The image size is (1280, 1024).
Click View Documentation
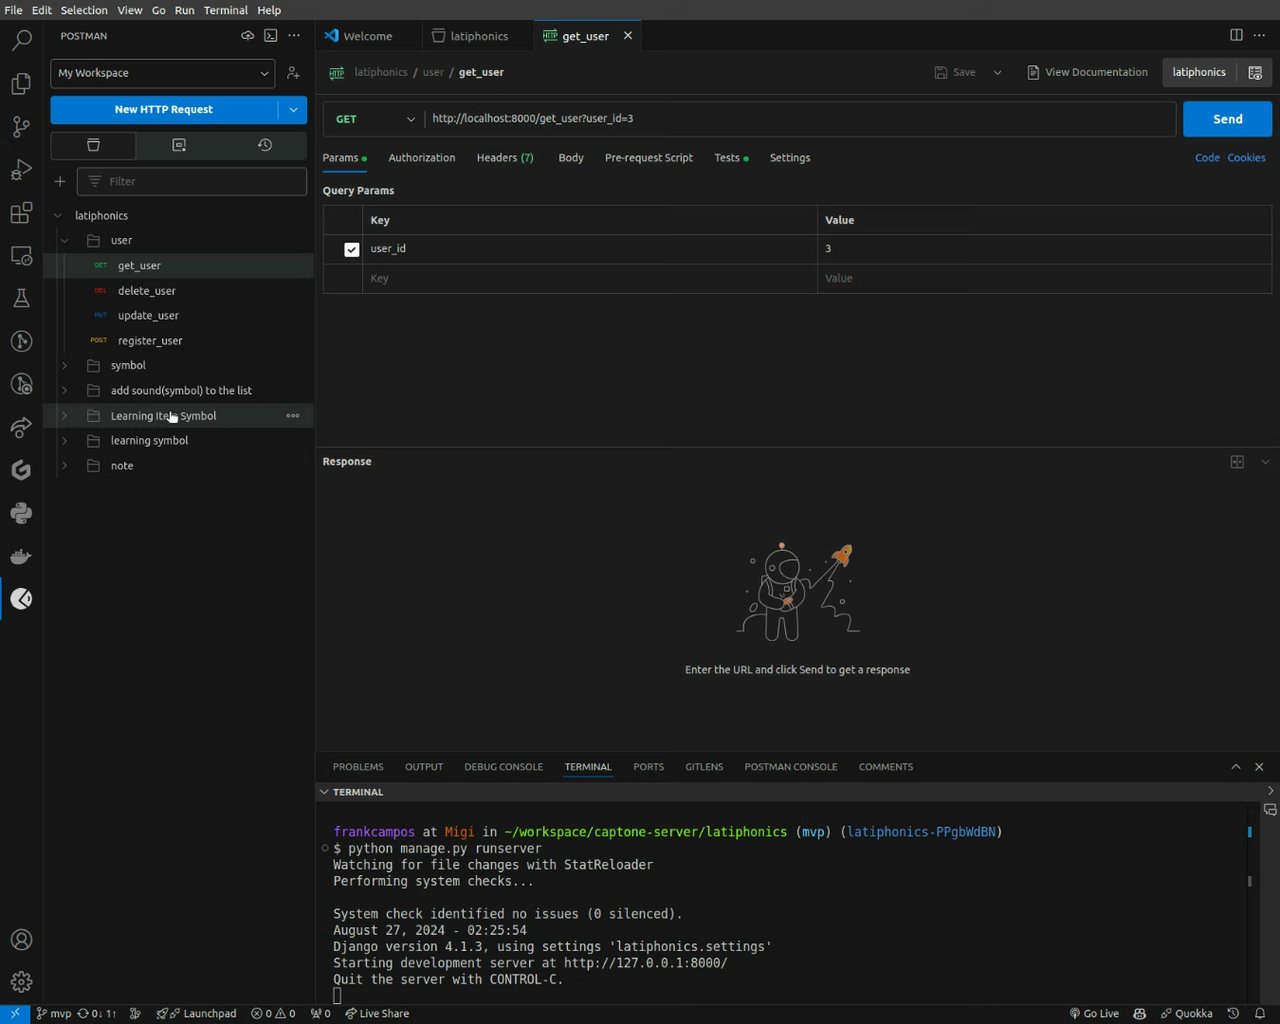click(x=1087, y=72)
